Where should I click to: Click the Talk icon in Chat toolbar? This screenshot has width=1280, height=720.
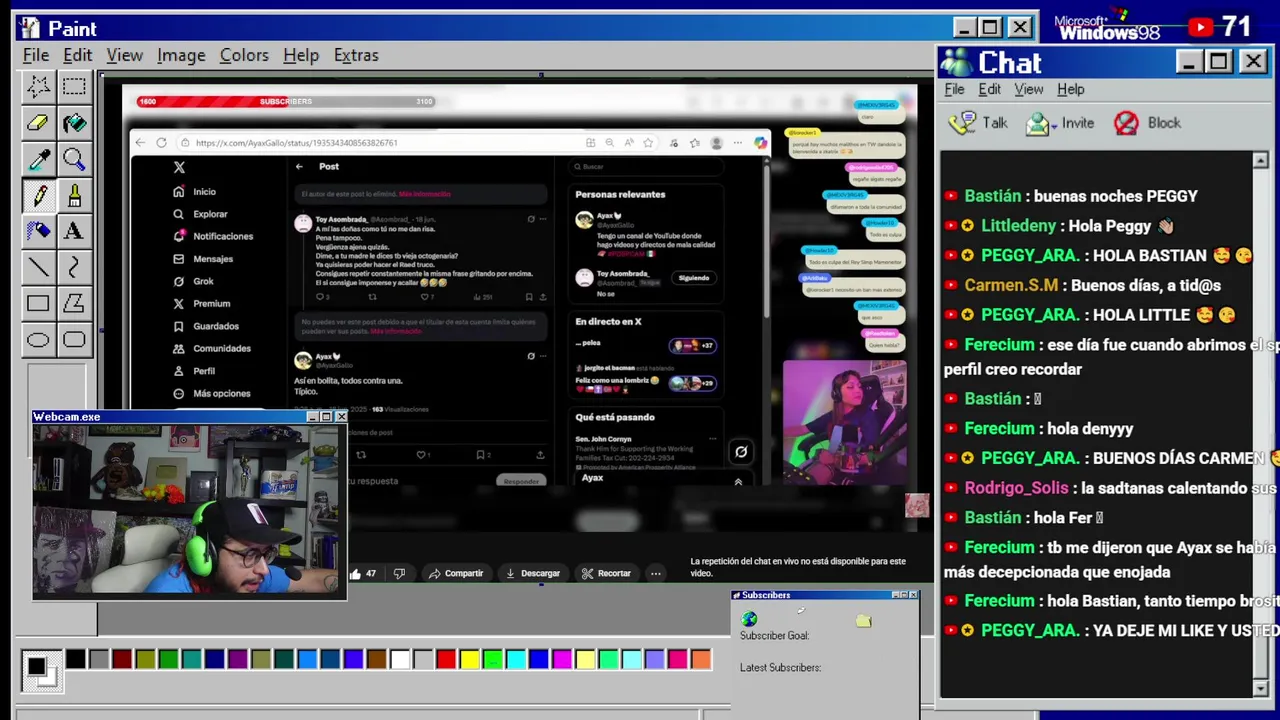(963, 123)
